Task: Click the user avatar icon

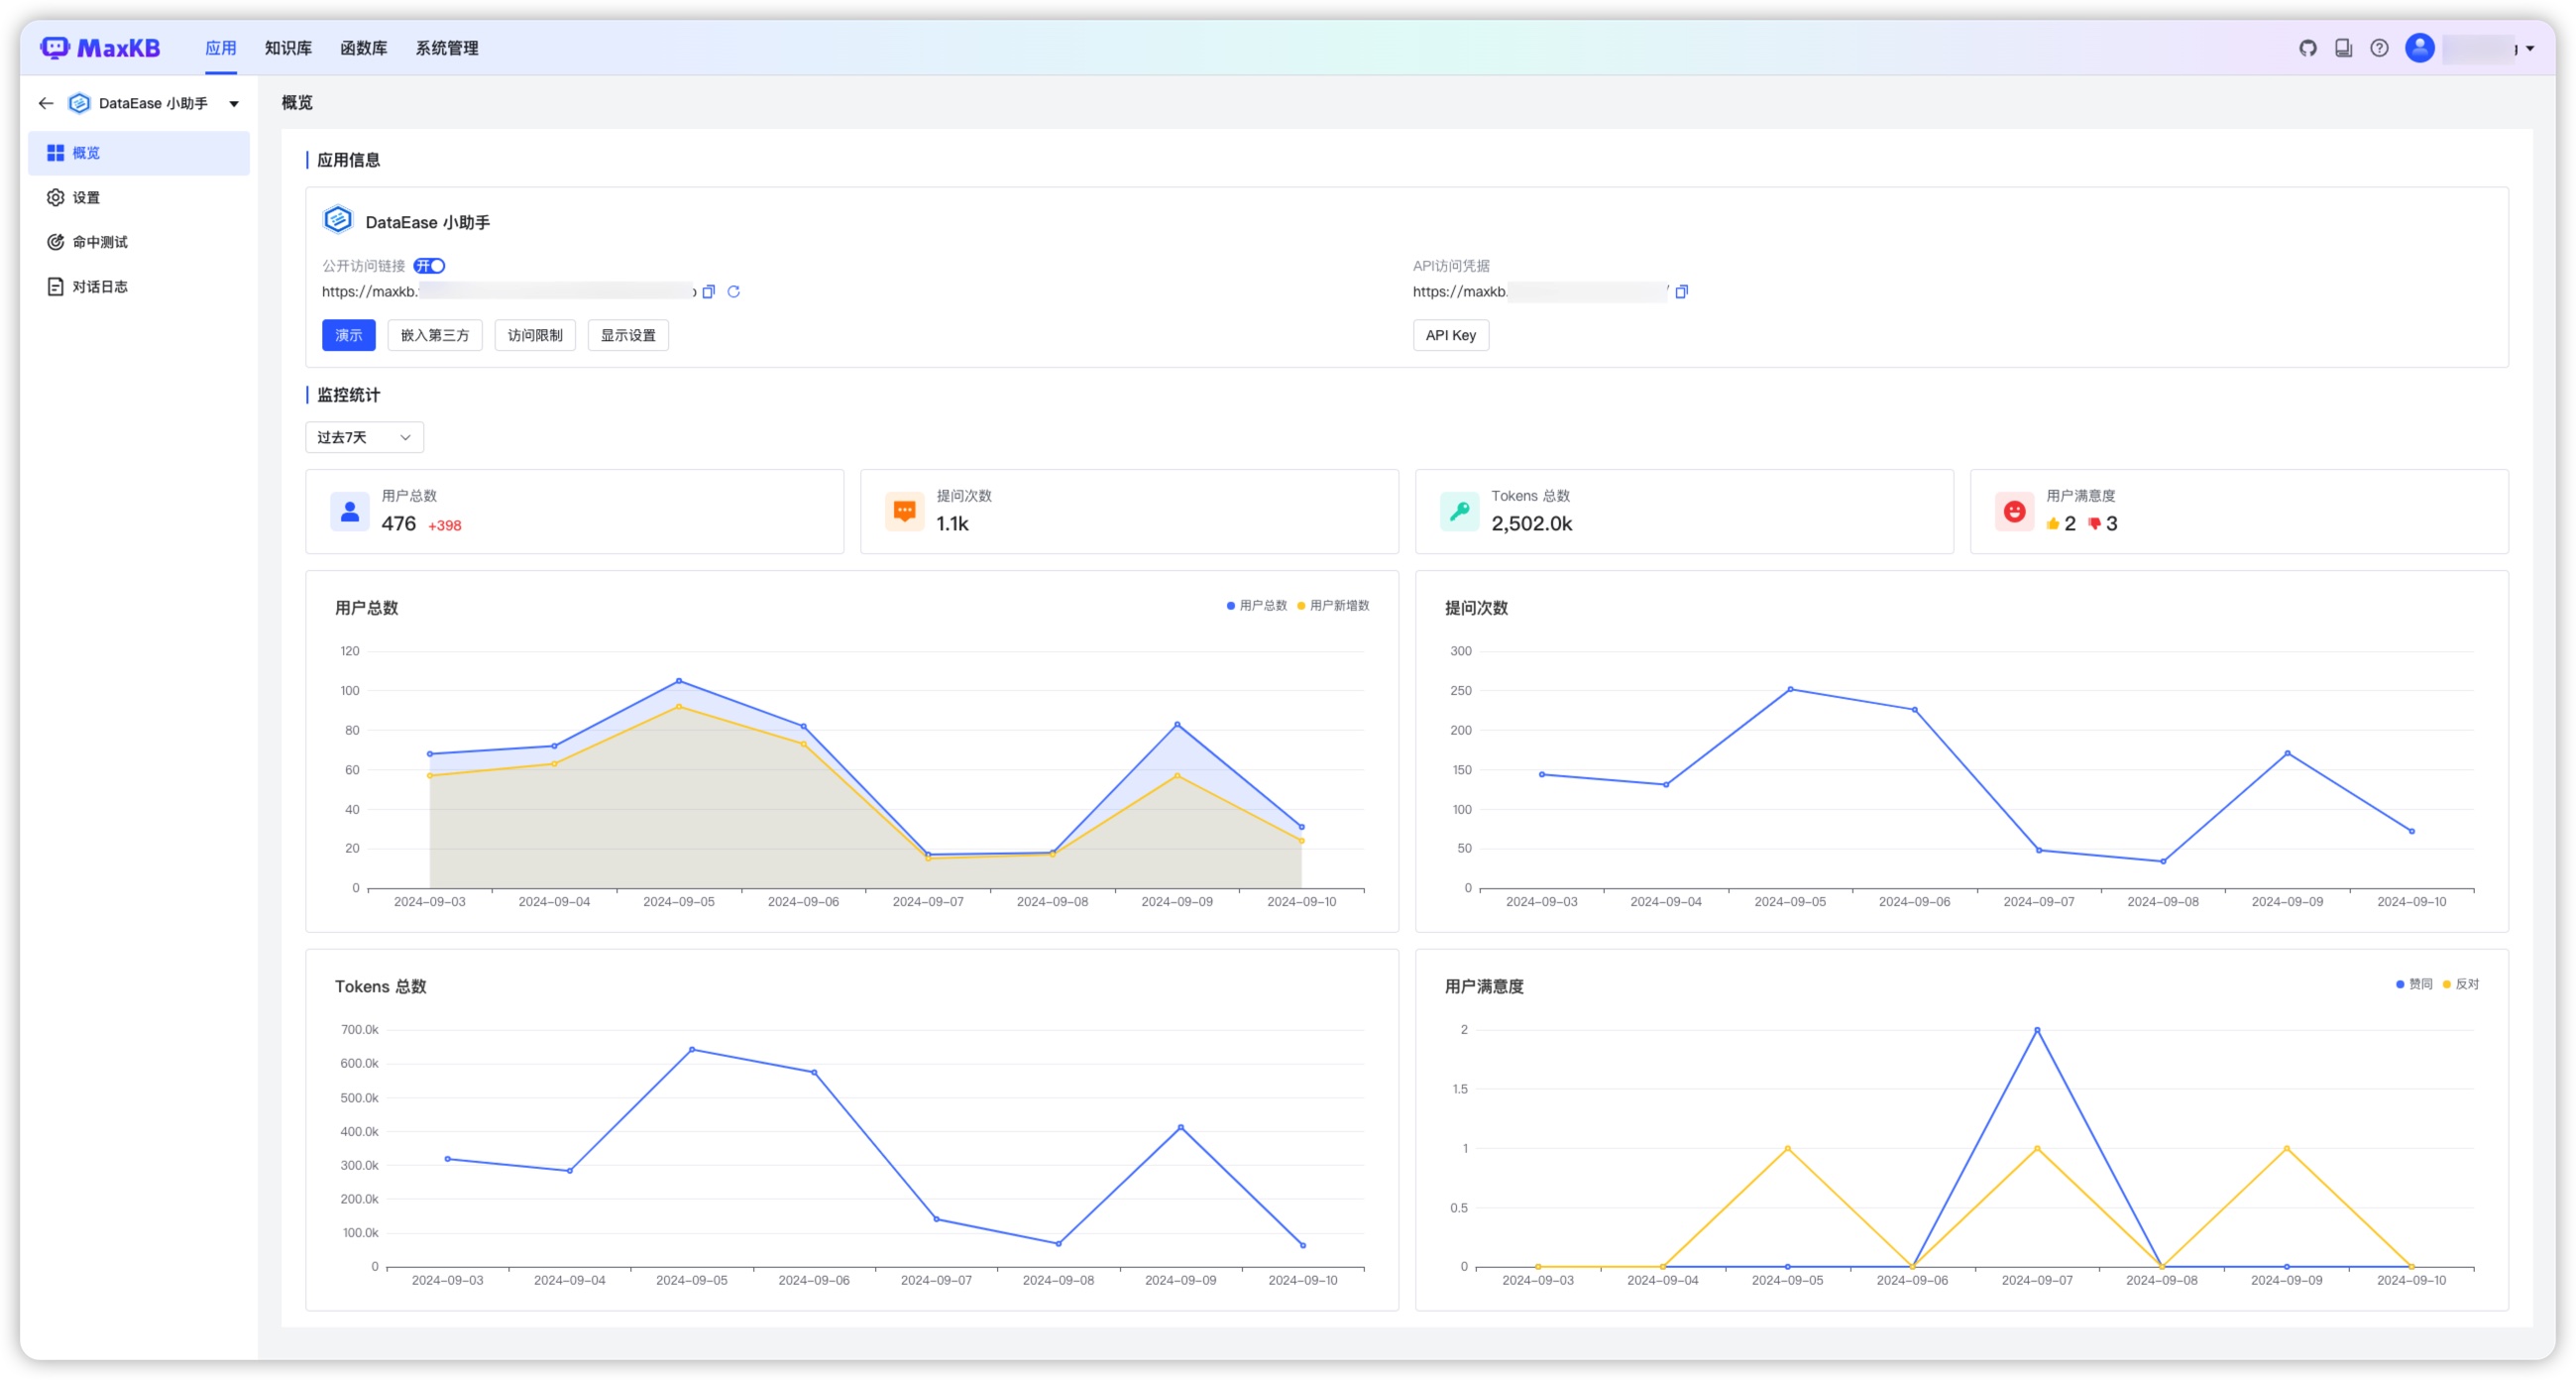Action: click(x=2419, y=48)
